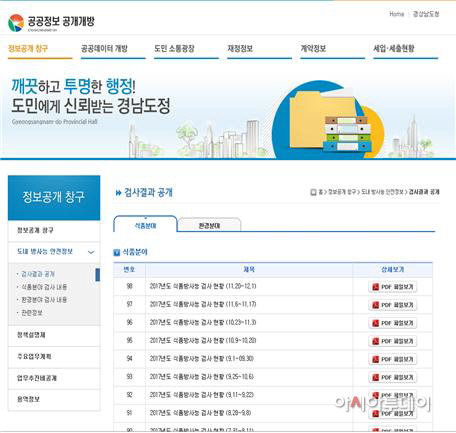The width and height of the screenshot is (456, 433).
Task: Click the 번호 column header
Action: coord(129,269)
